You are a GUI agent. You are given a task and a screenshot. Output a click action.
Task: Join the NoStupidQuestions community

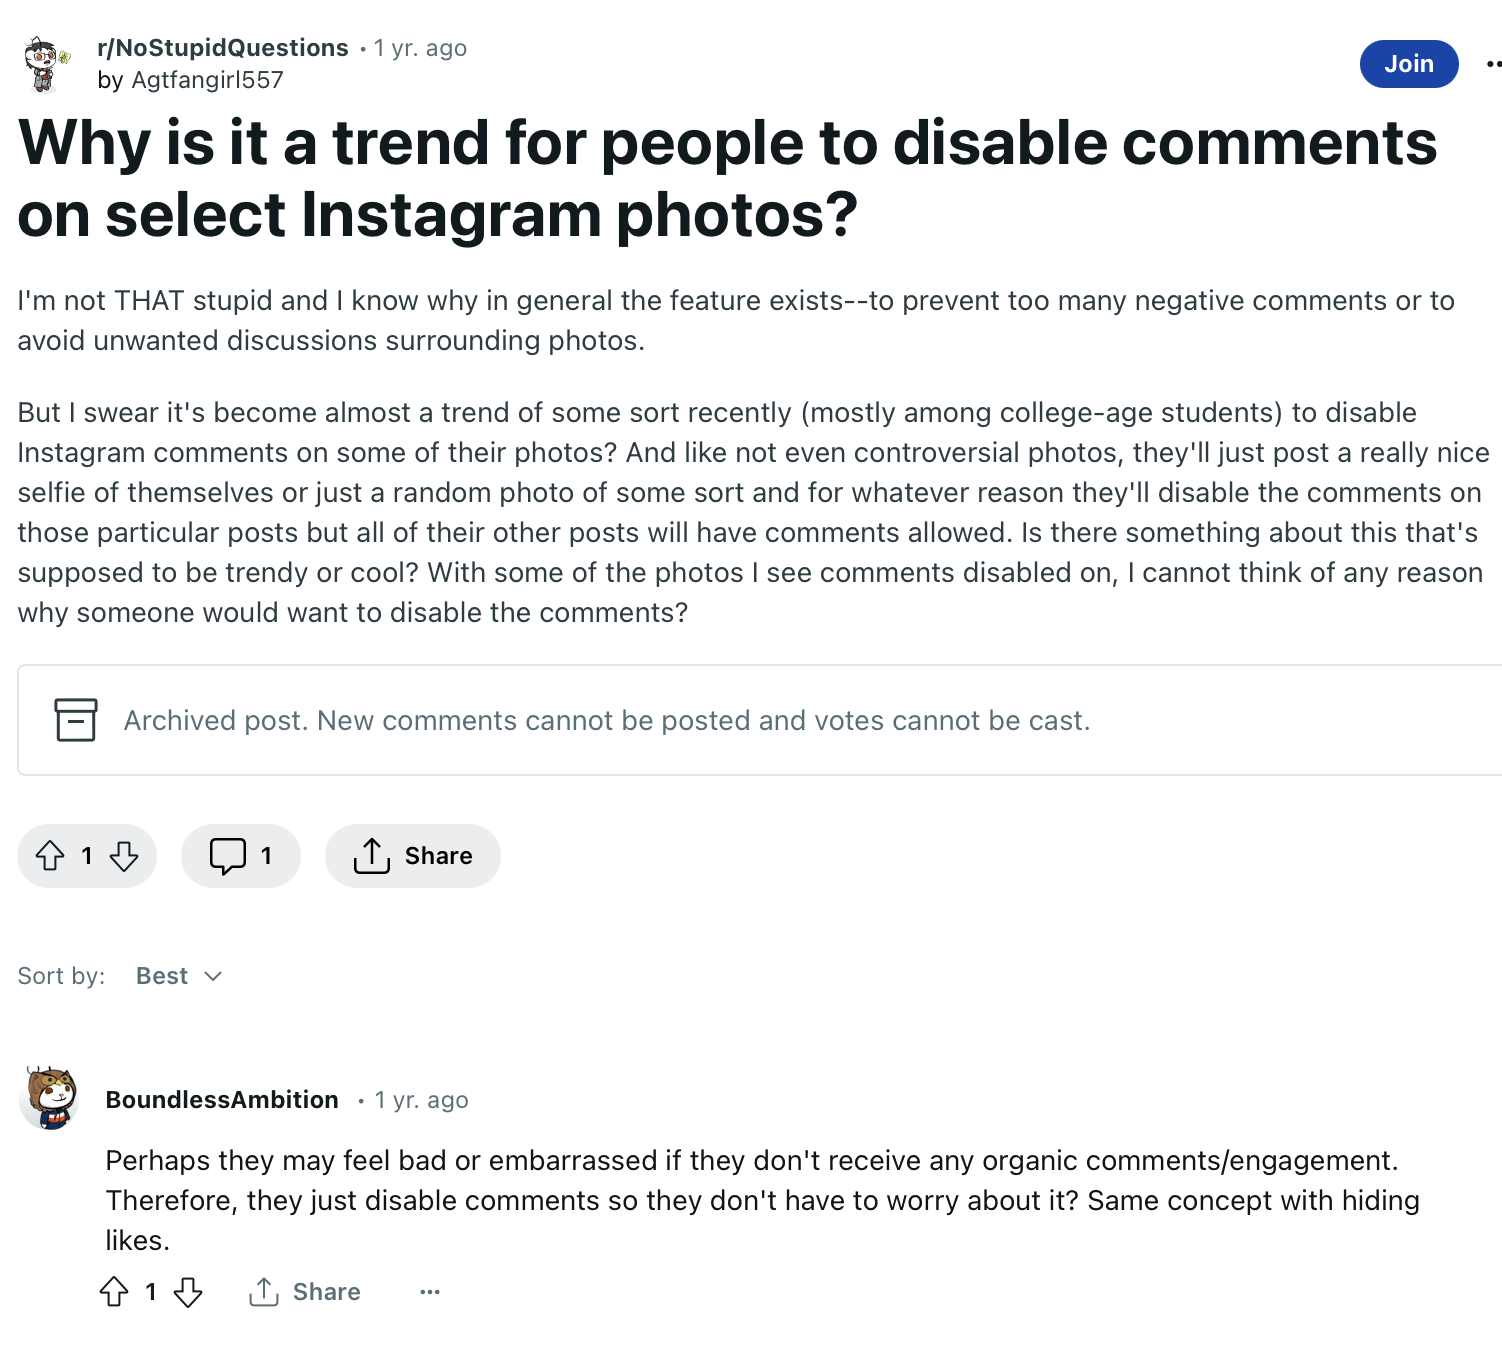[x=1409, y=64]
